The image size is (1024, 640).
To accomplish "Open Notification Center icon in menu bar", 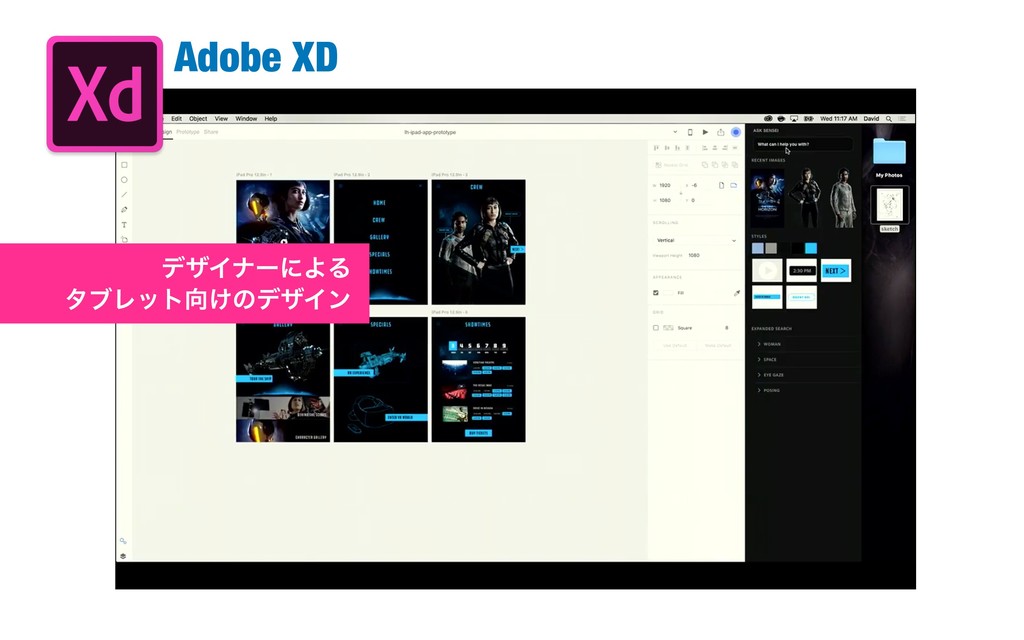I will [903, 119].
